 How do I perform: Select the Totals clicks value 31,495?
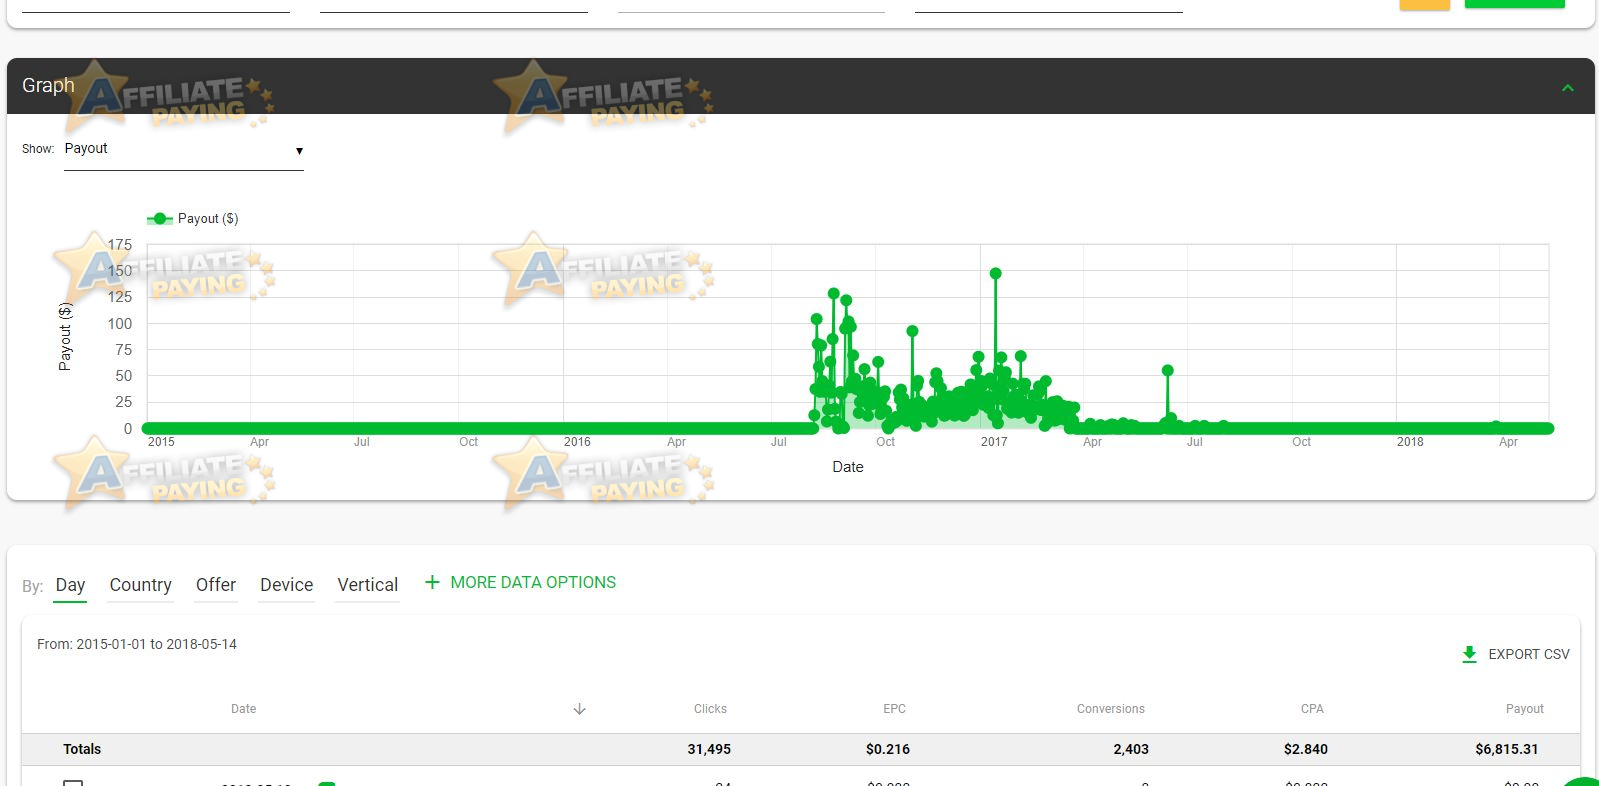point(709,749)
